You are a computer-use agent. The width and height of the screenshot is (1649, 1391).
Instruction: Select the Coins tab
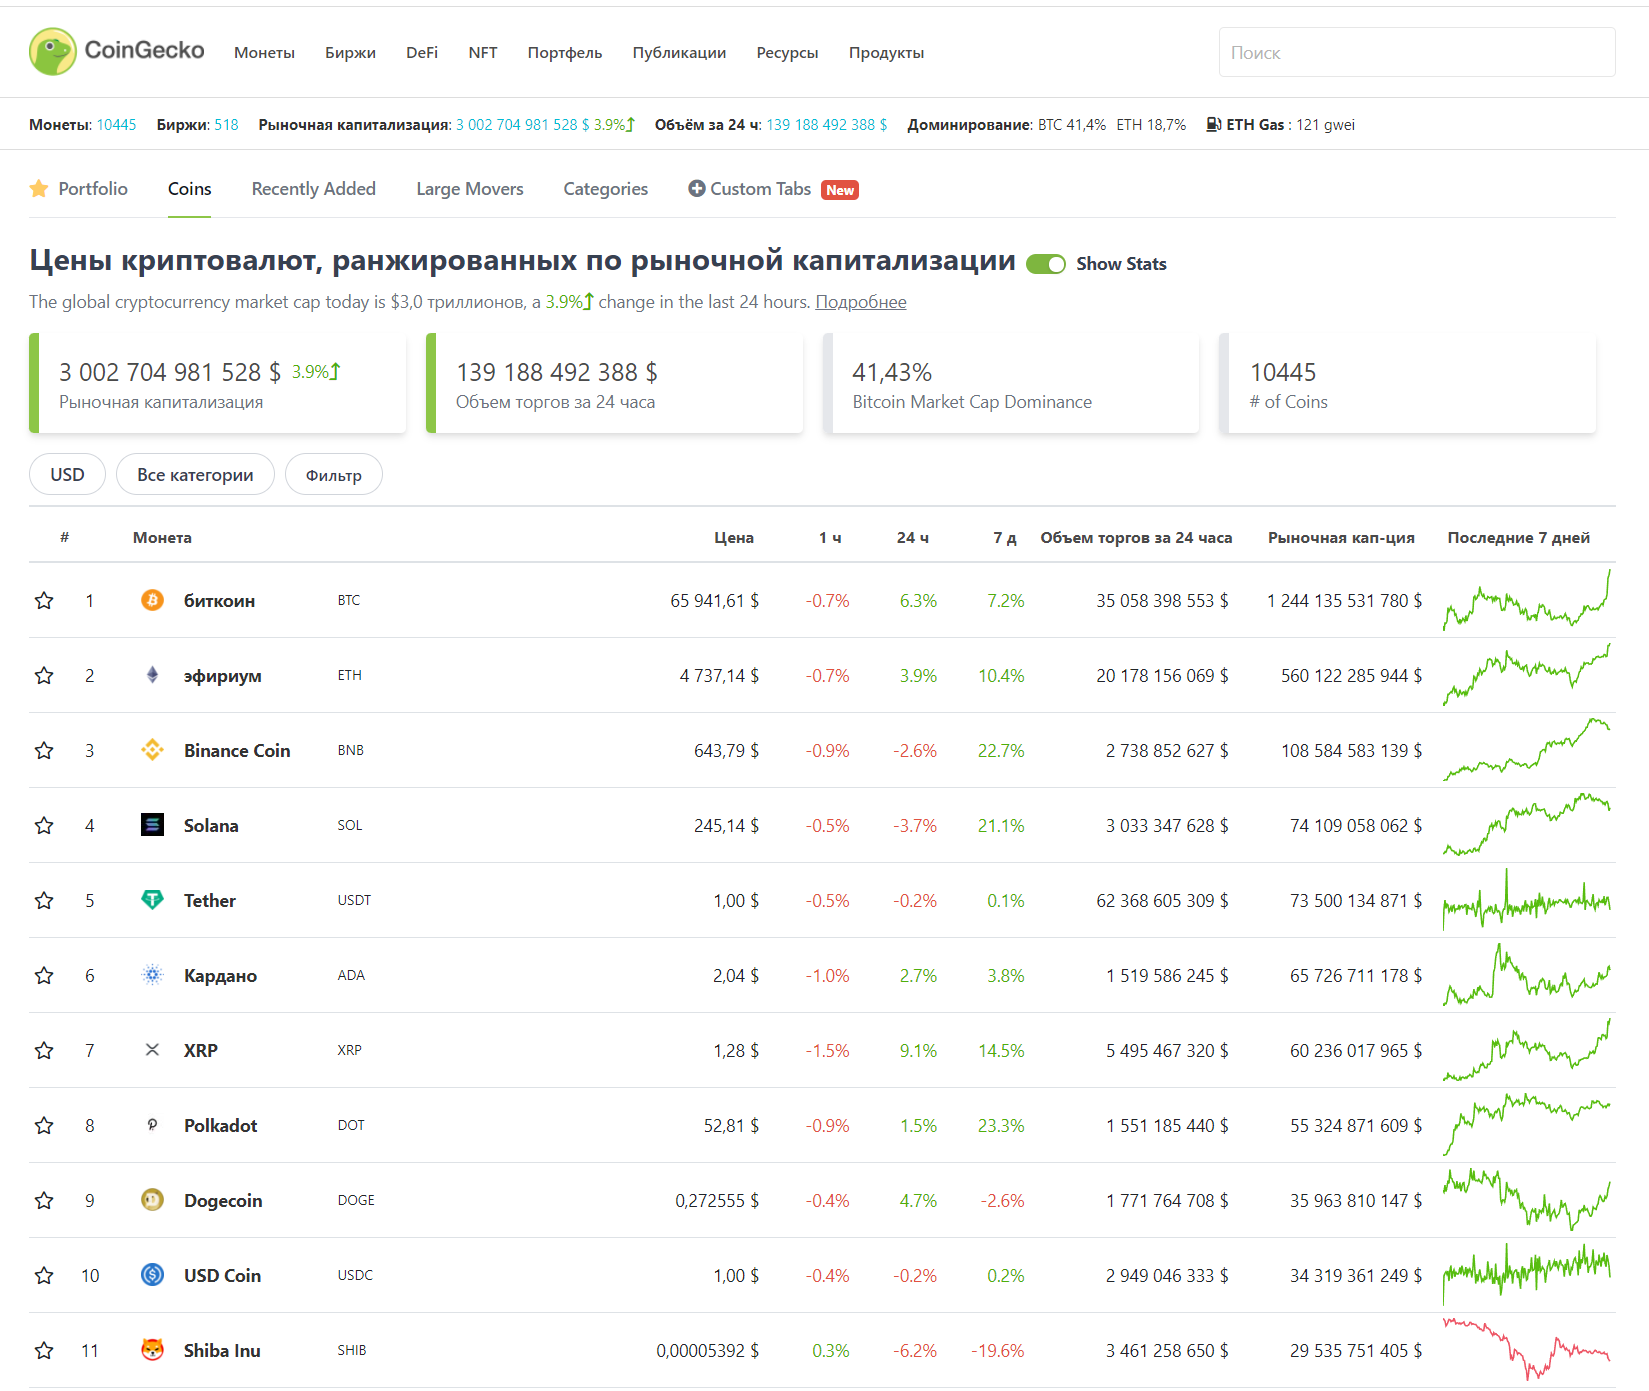[189, 188]
